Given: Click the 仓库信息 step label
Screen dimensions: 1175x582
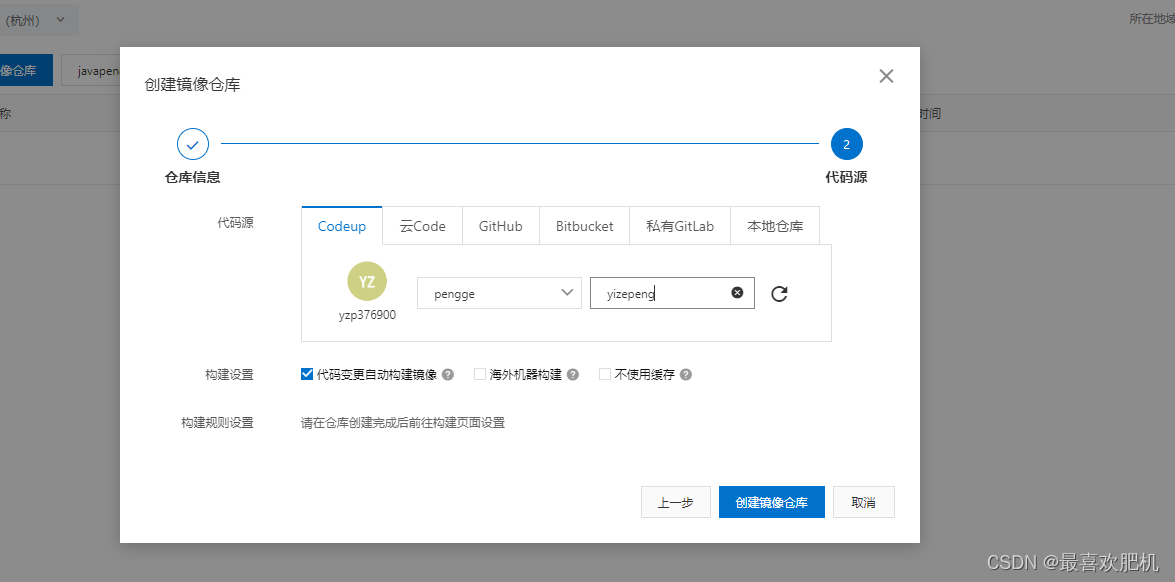Looking at the screenshot, I should coord(193,178).
